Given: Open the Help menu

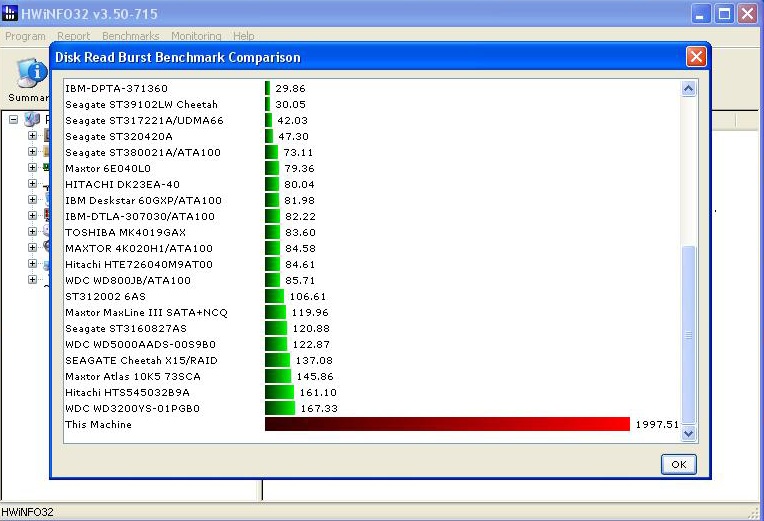Looking at the screenshot, I should 244,36.
